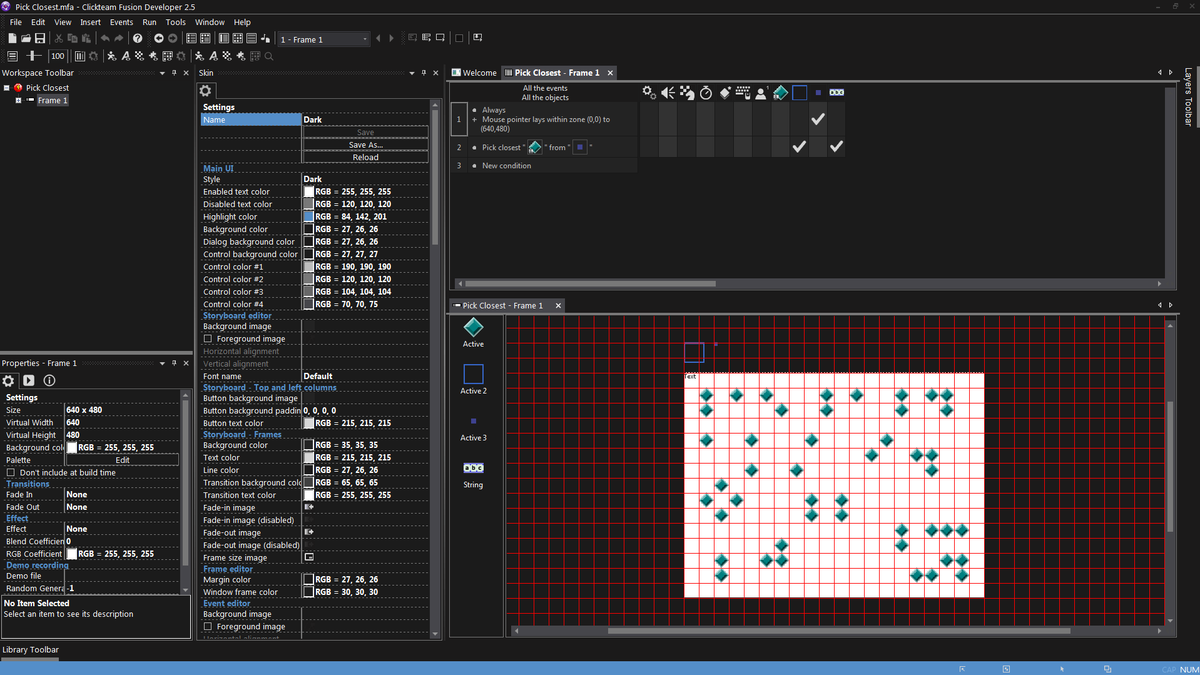1200x675 pixels.
Task: Click the Undo arrow in the toolbar
Action: coord(105,38)
